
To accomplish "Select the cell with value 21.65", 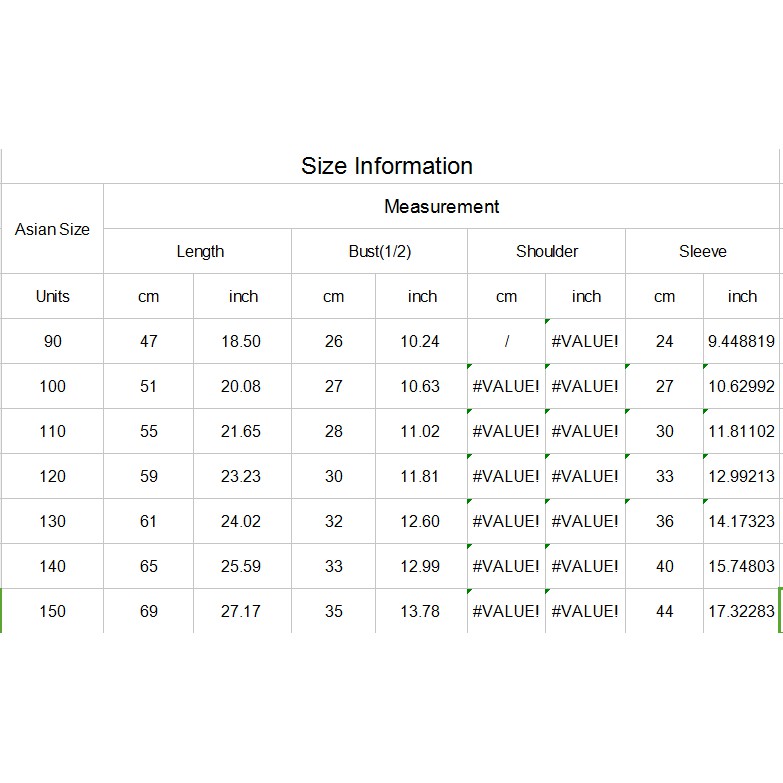I will coord(242,431).
